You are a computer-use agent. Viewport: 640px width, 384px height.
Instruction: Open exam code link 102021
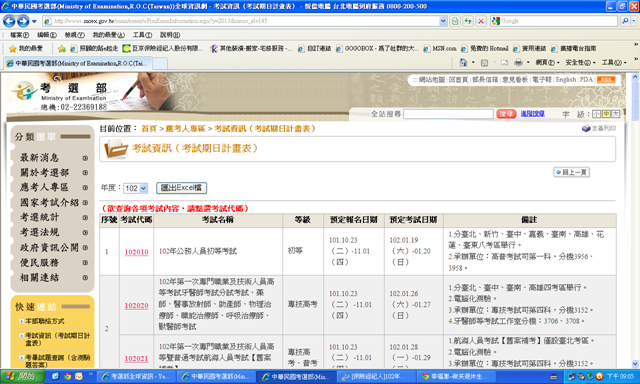(x=136, y=359)
